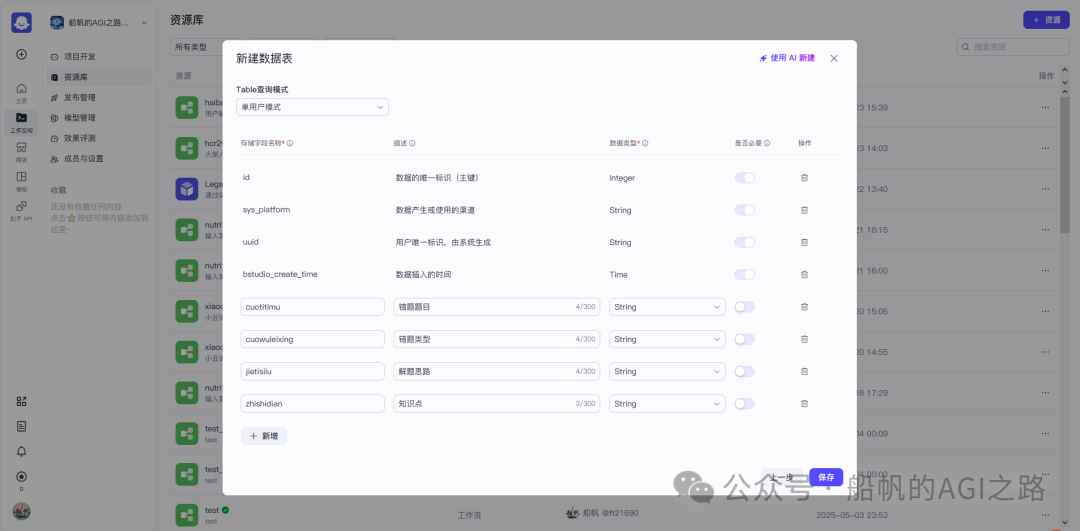Open 发布管理 menu item
This screenshot has height=531, width=1080.
point(100,97)
